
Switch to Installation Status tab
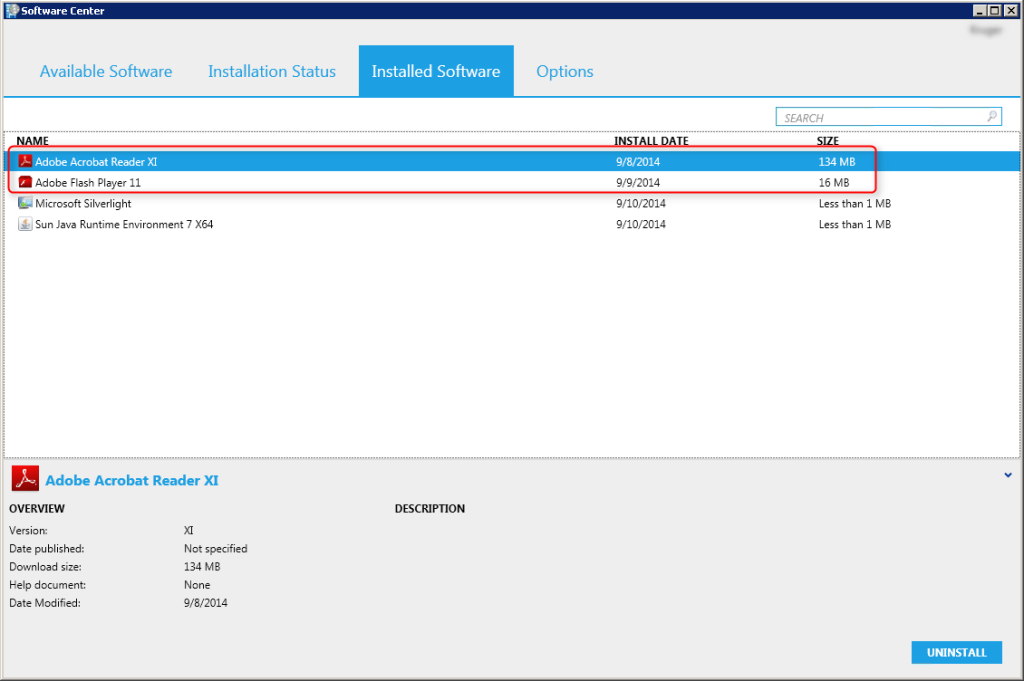272,71
